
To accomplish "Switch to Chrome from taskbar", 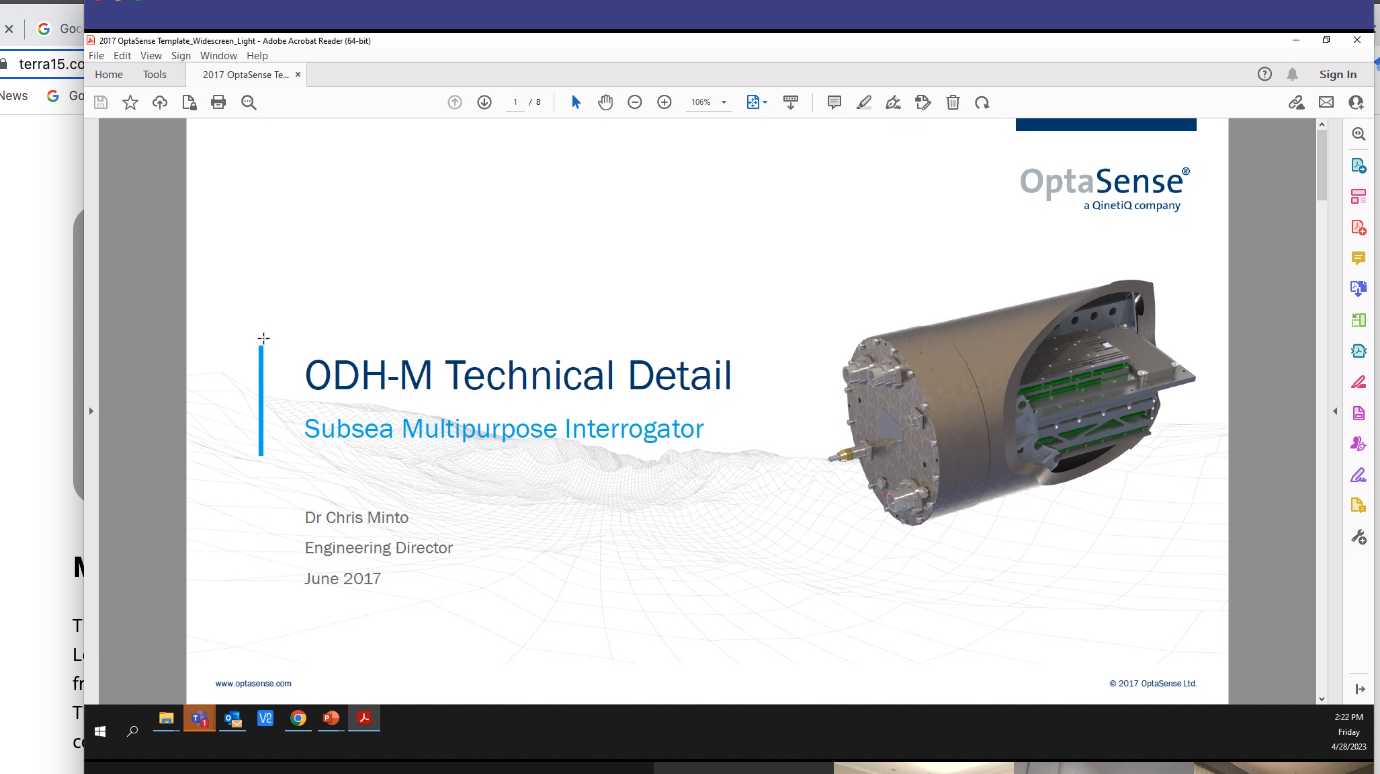I will point(298,718).
